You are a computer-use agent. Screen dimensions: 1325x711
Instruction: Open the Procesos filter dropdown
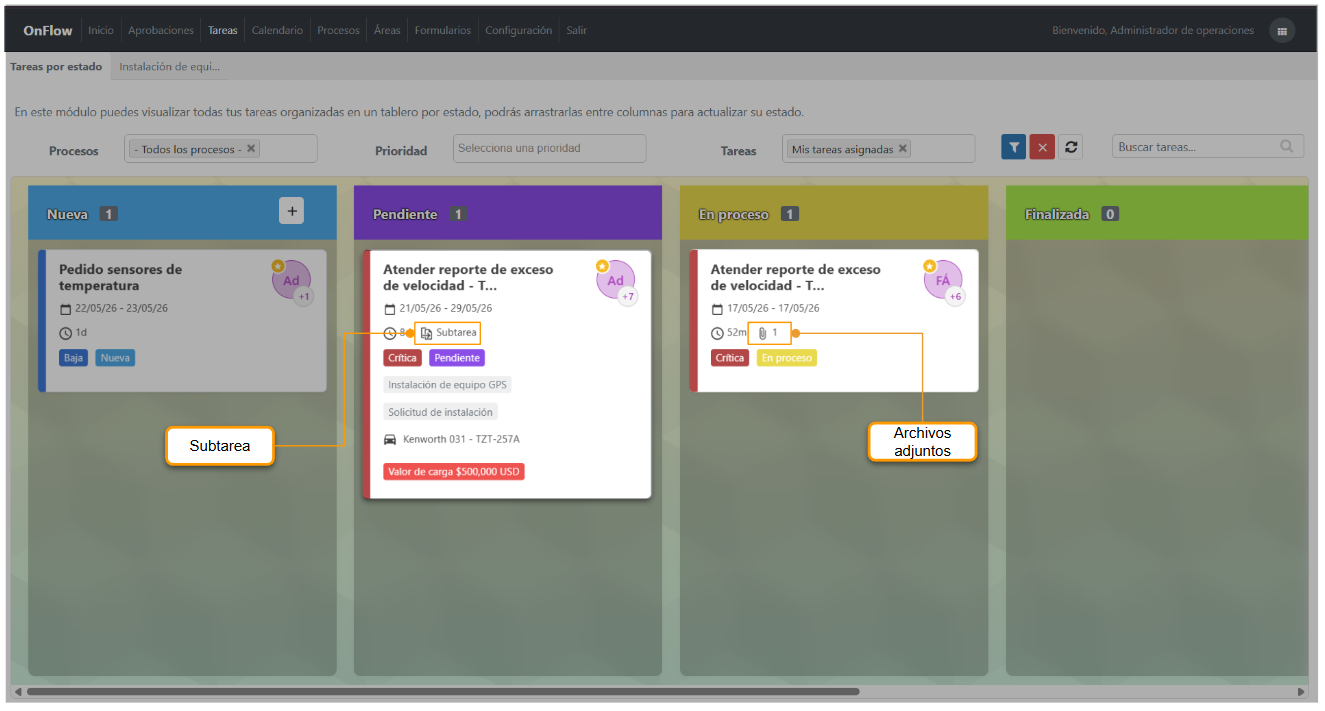[x=221, y=148]
